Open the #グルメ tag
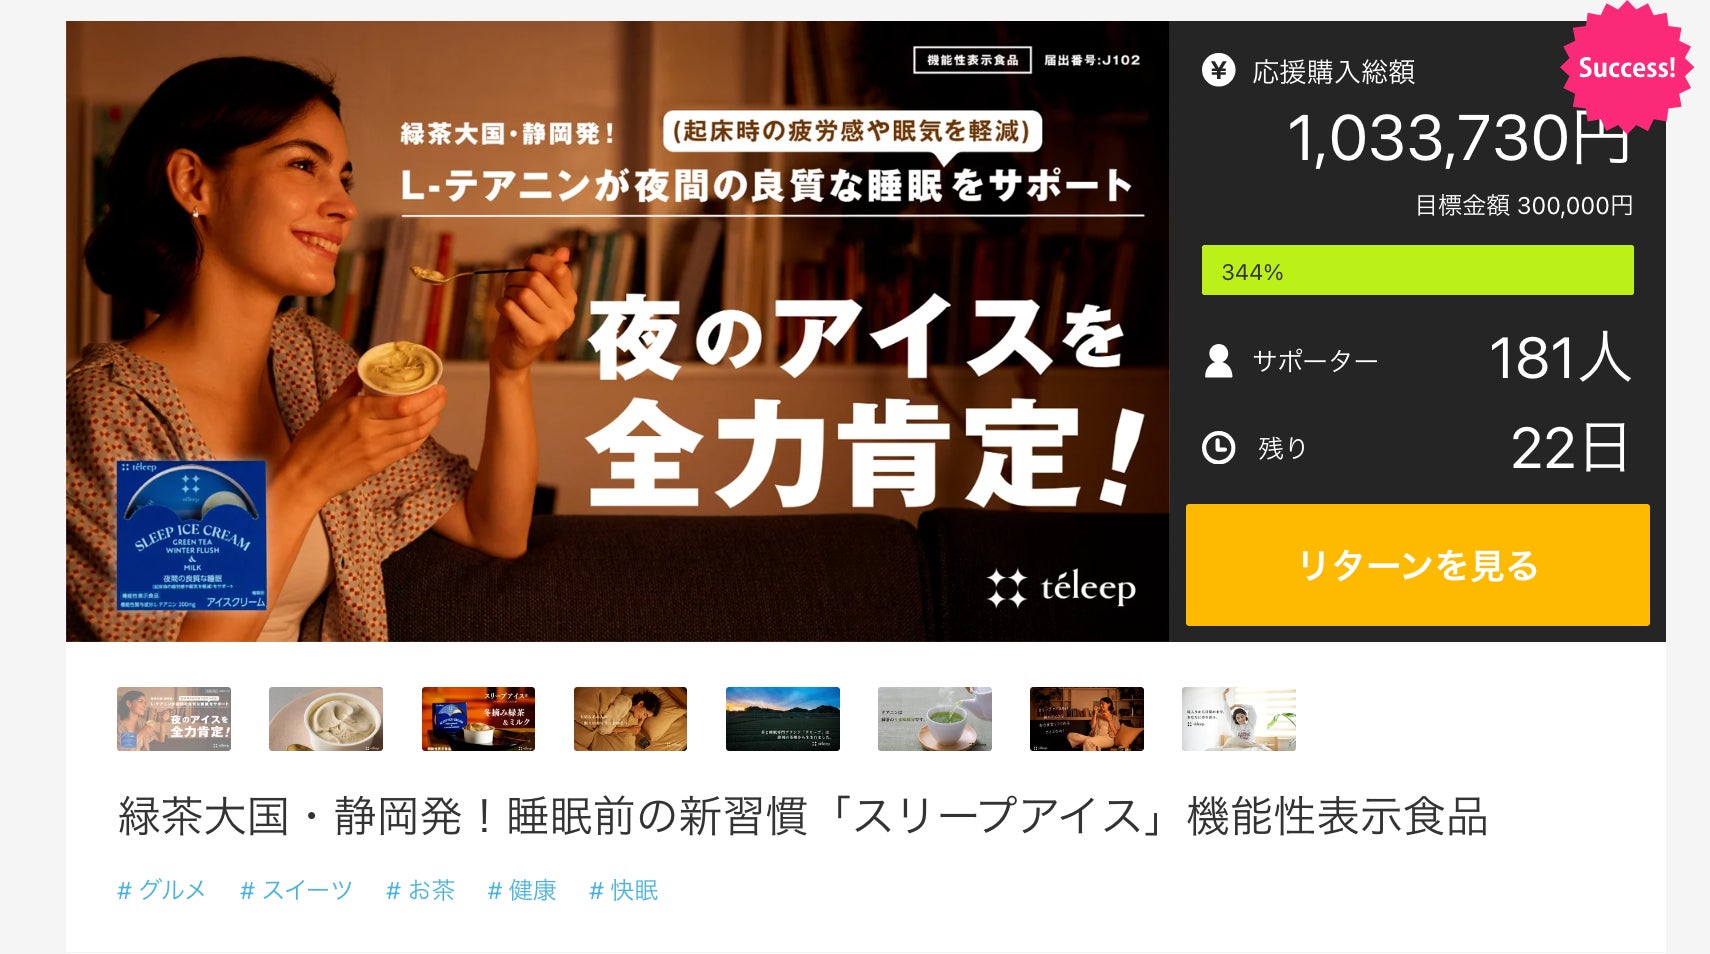The image size is (1710, 954). click(x=162, y=890)
